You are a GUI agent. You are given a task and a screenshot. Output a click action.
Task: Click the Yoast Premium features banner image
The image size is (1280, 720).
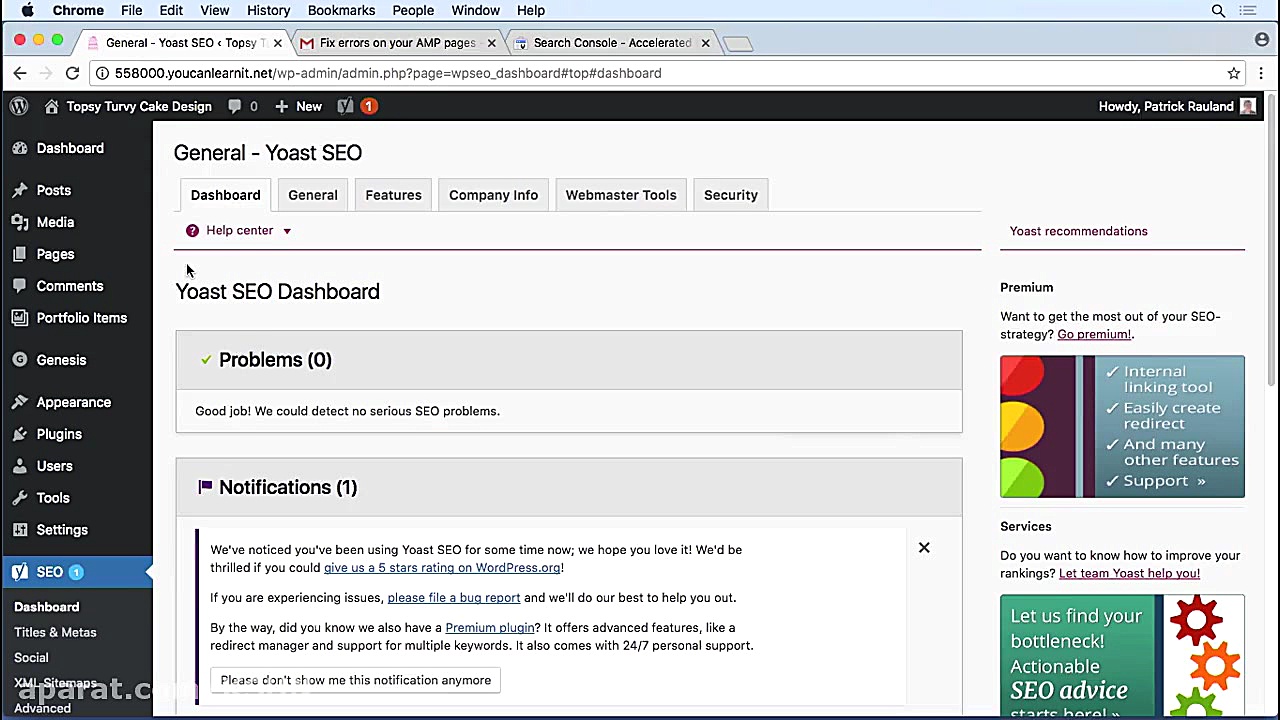coord(1122,427)
